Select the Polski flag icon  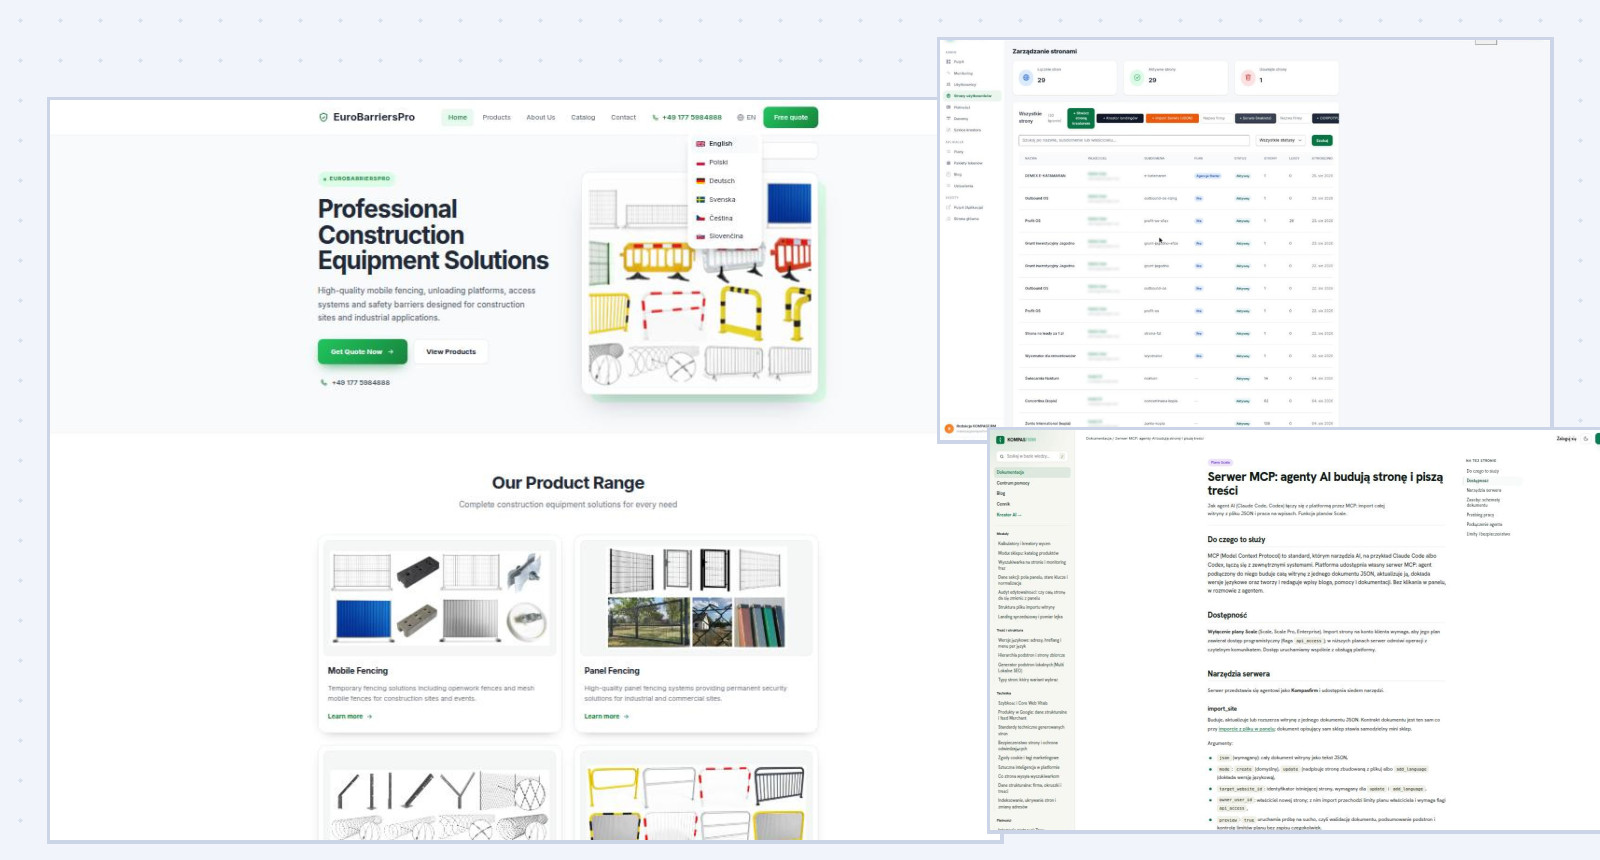click(701, 162)
